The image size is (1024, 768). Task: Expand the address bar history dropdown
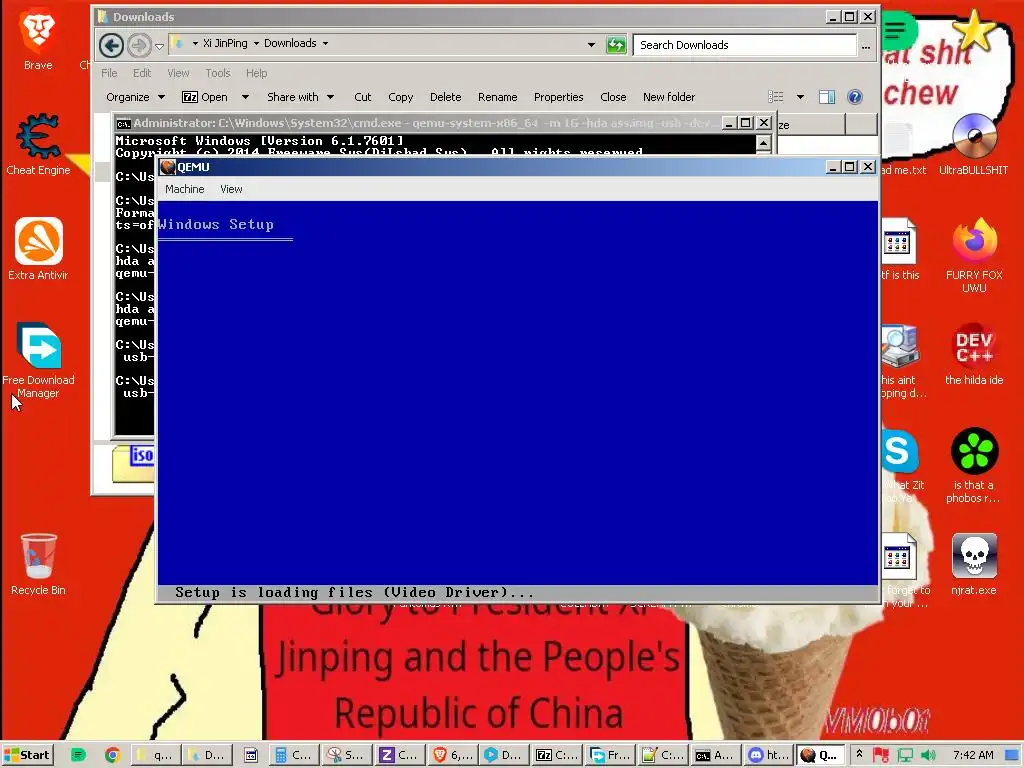(591, 45)
